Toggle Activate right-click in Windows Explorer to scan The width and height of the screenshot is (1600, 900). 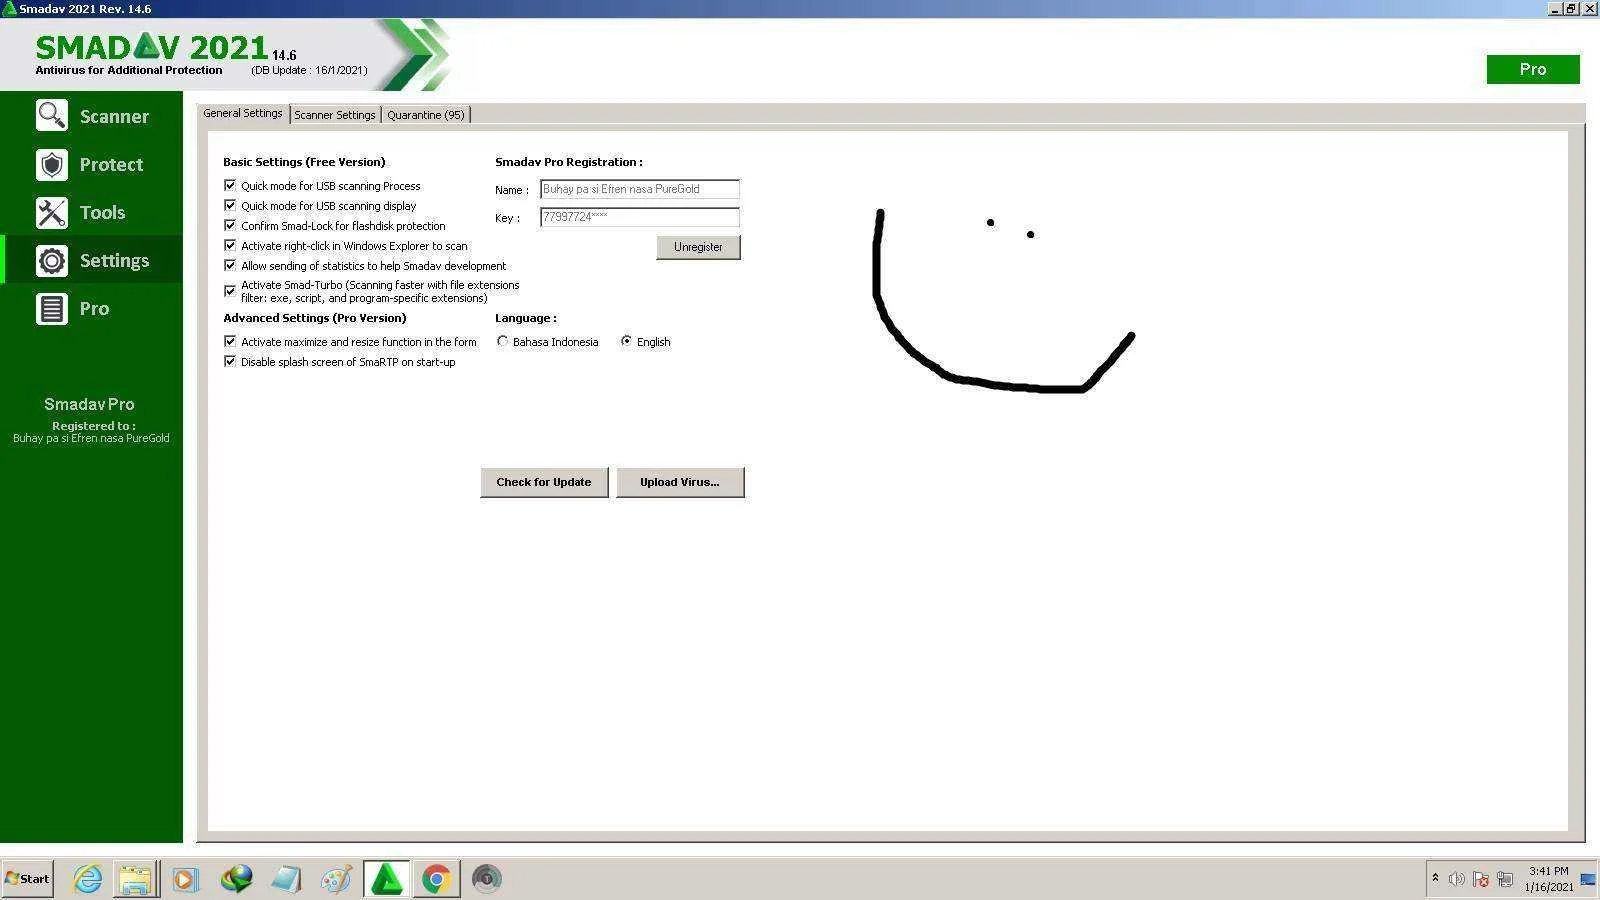tap(230, 245)
